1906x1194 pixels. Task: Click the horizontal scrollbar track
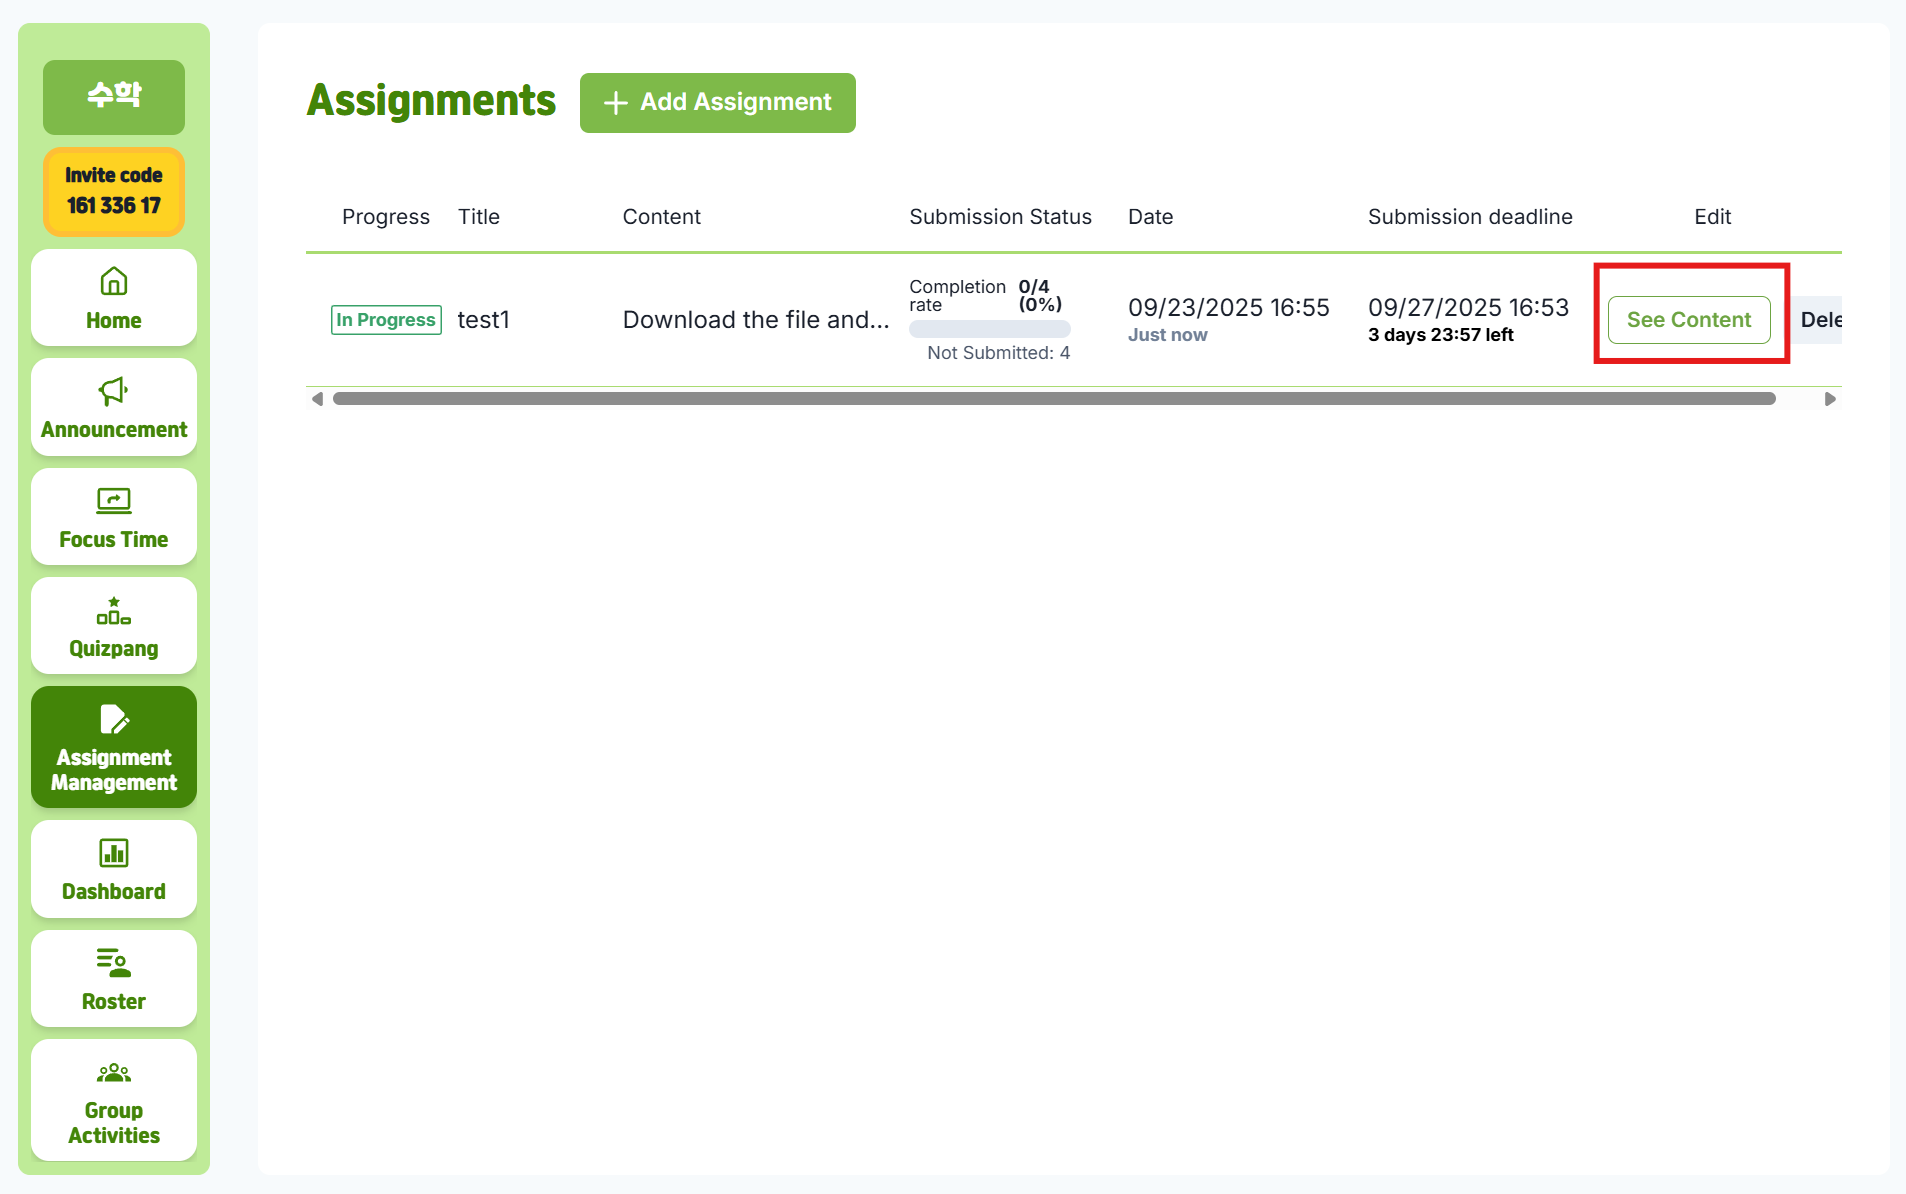click(1053, 399)
